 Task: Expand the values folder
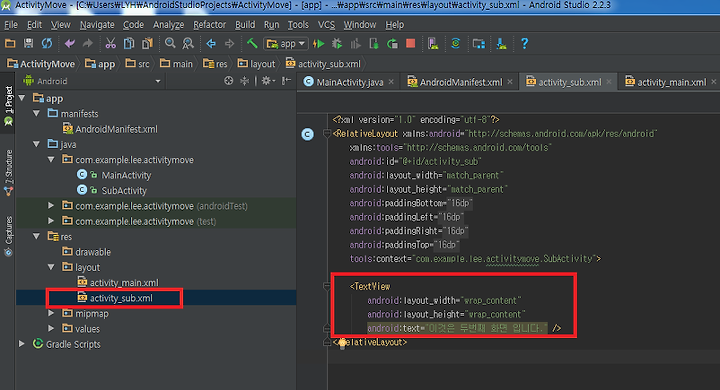coord(51,328)
